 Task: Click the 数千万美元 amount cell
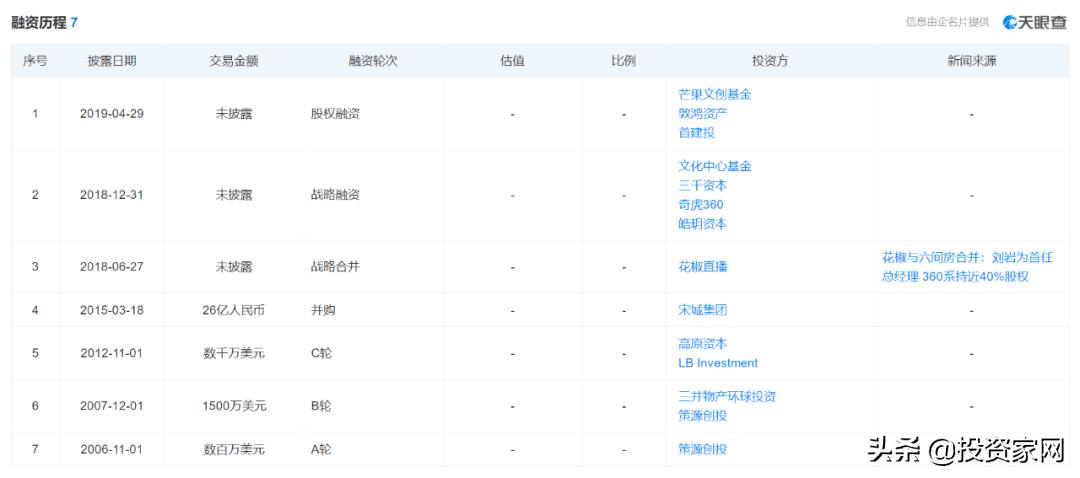coord(234,353)
